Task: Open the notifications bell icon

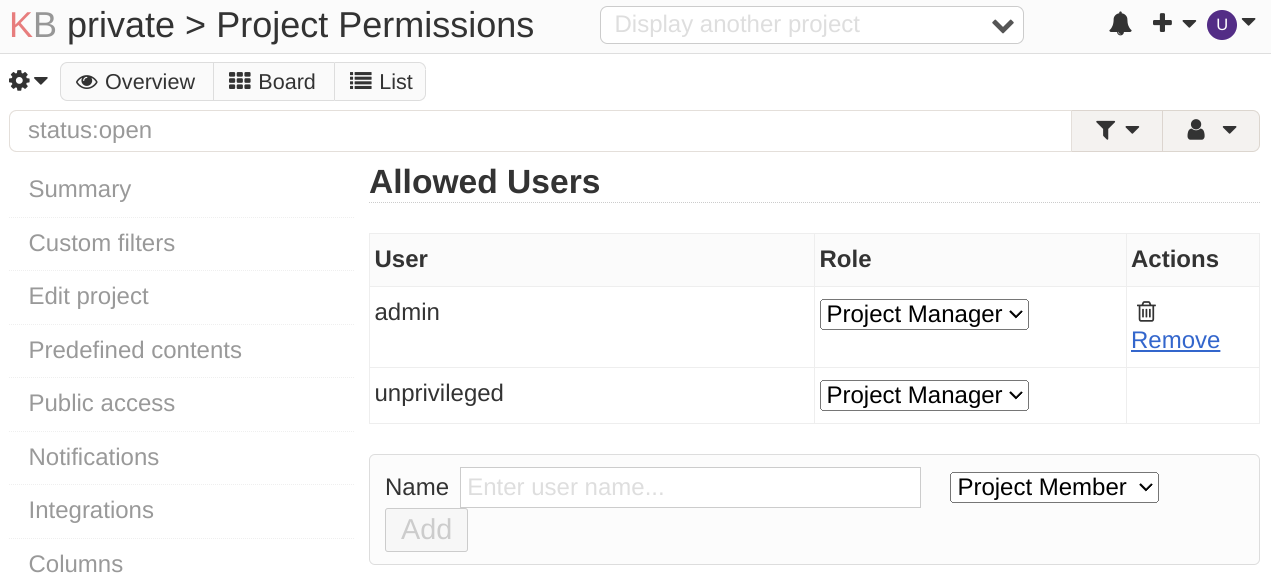Action: click(1120, 25)
